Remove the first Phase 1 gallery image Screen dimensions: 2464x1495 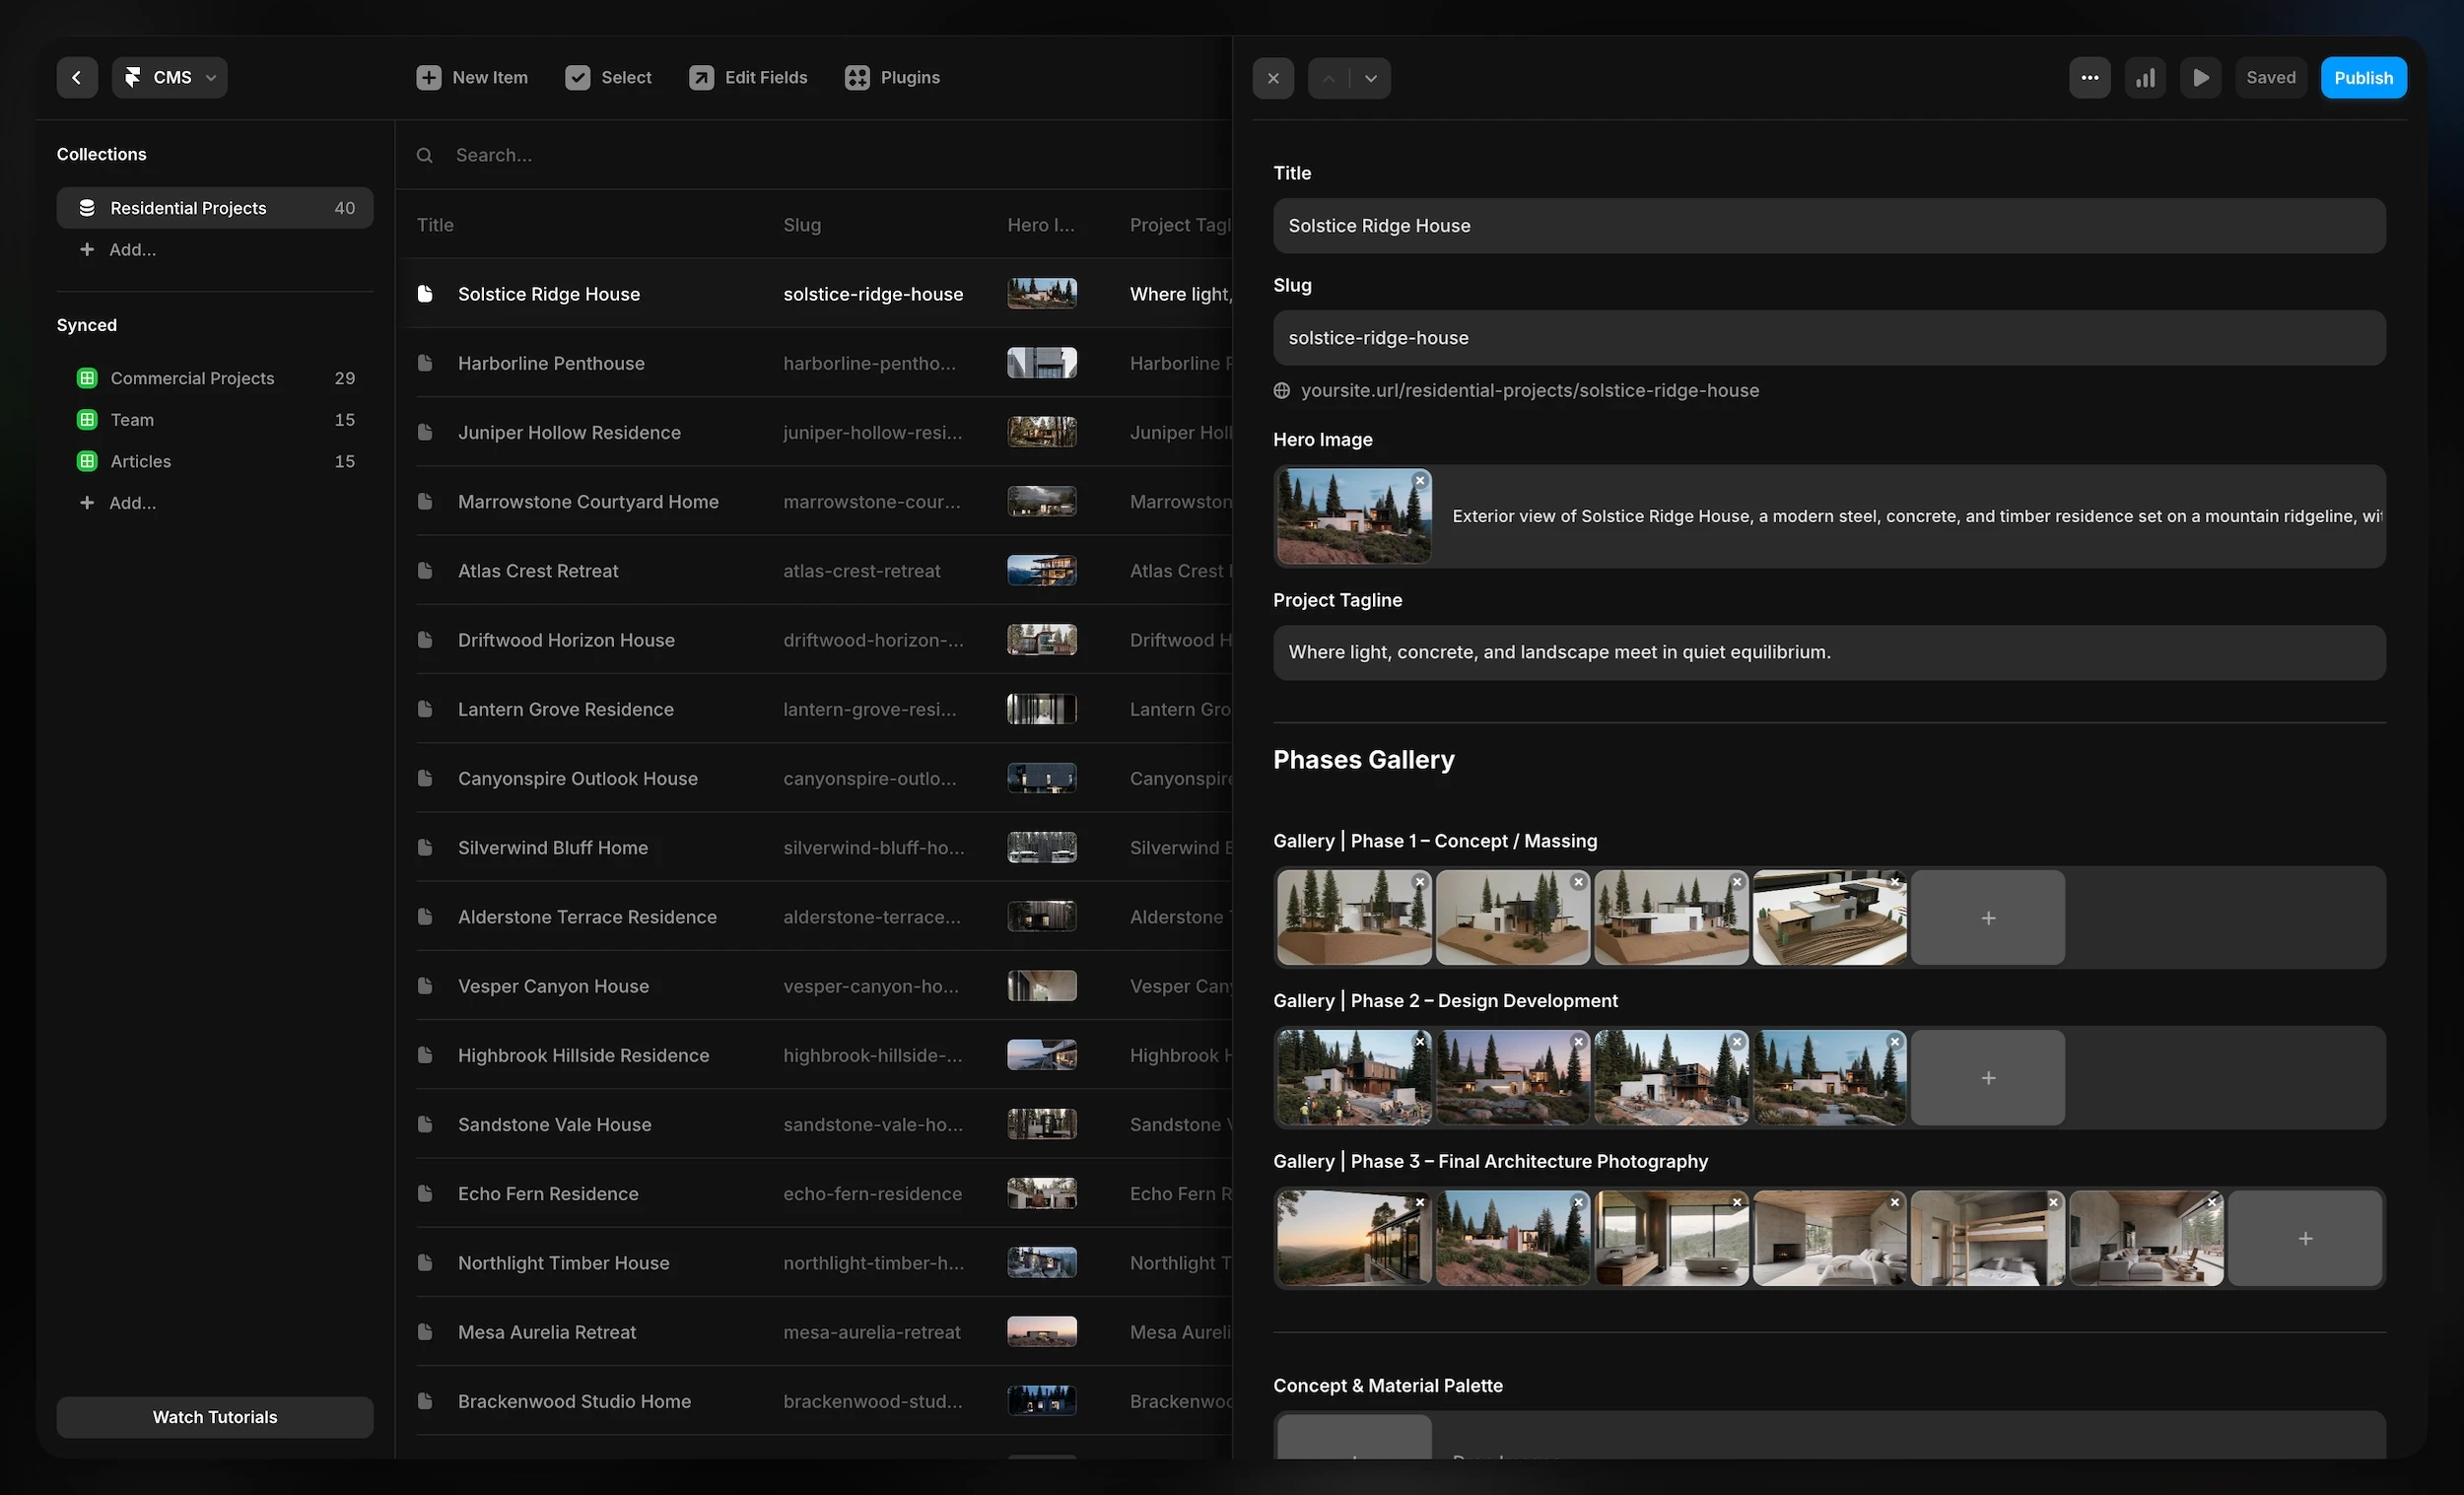(1419, 882)
